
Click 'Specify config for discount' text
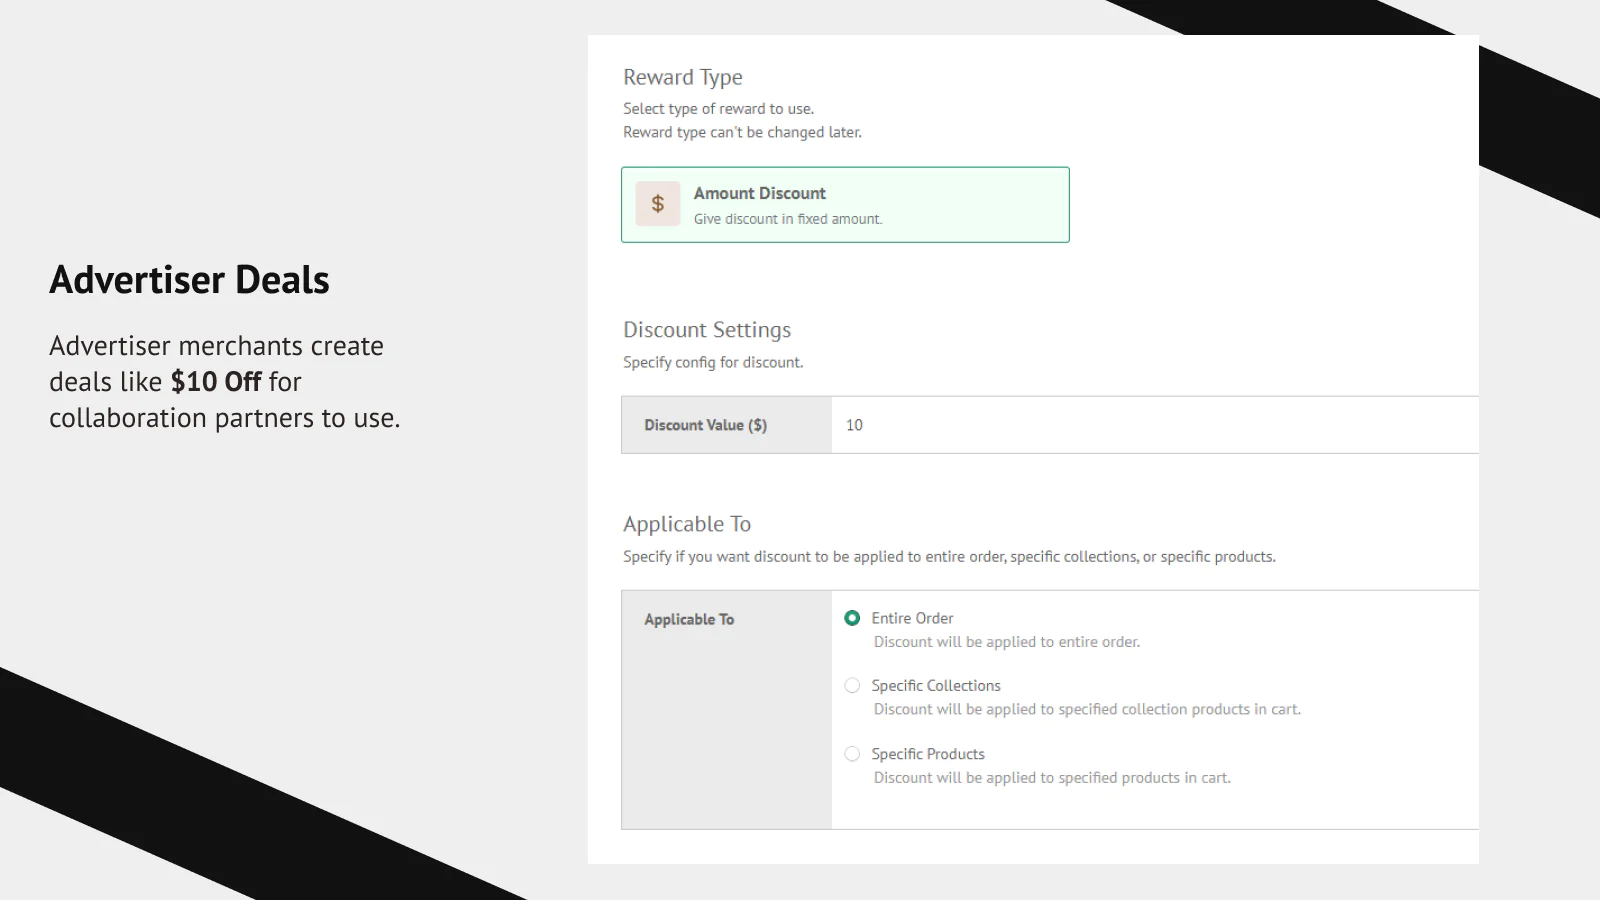pyautogui.click(x=712, y=362)
